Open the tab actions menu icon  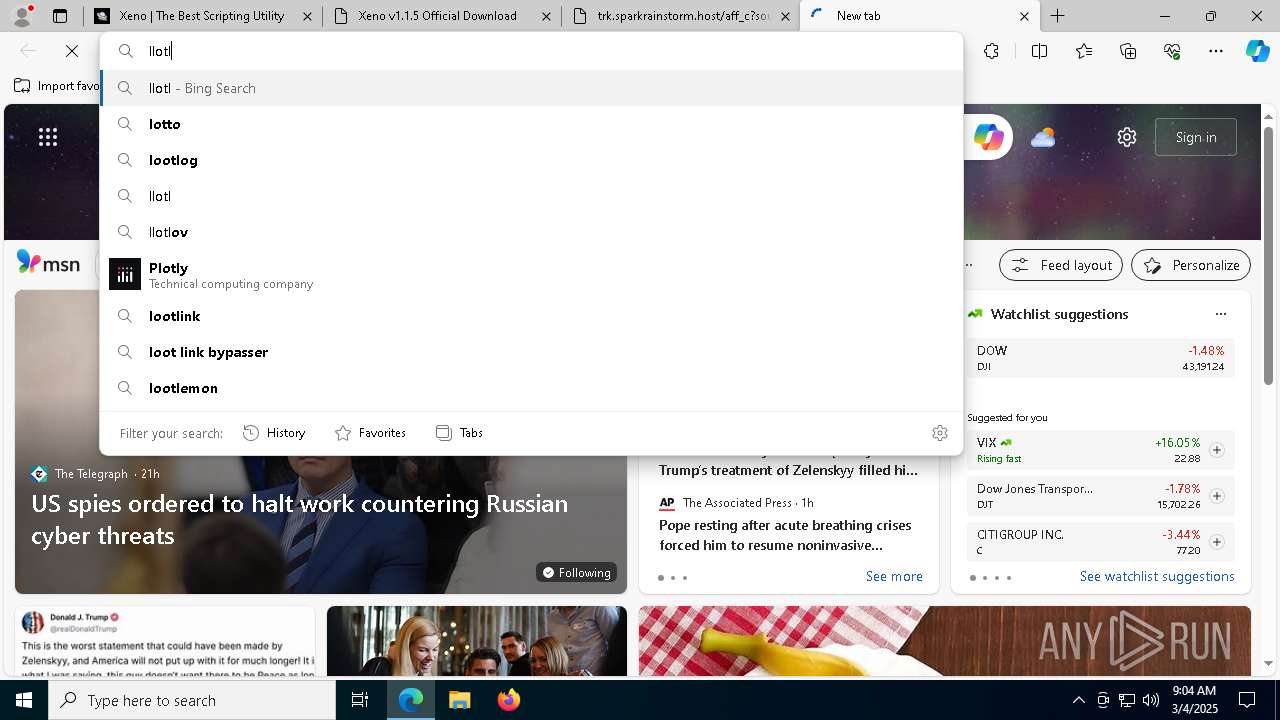point(60,16)
